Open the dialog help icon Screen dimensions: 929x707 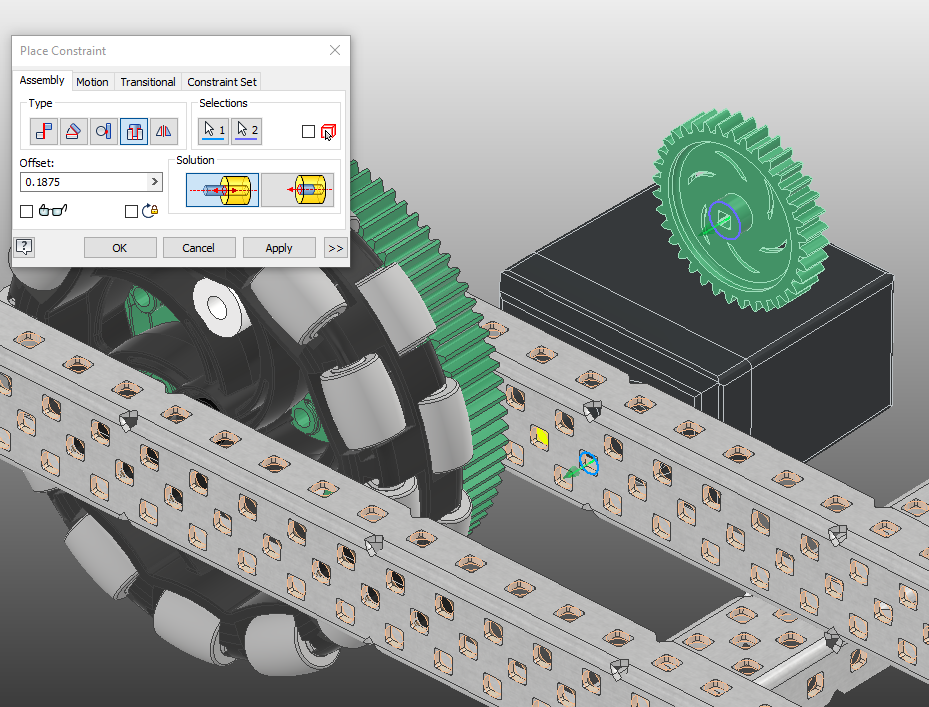(24, 247)
